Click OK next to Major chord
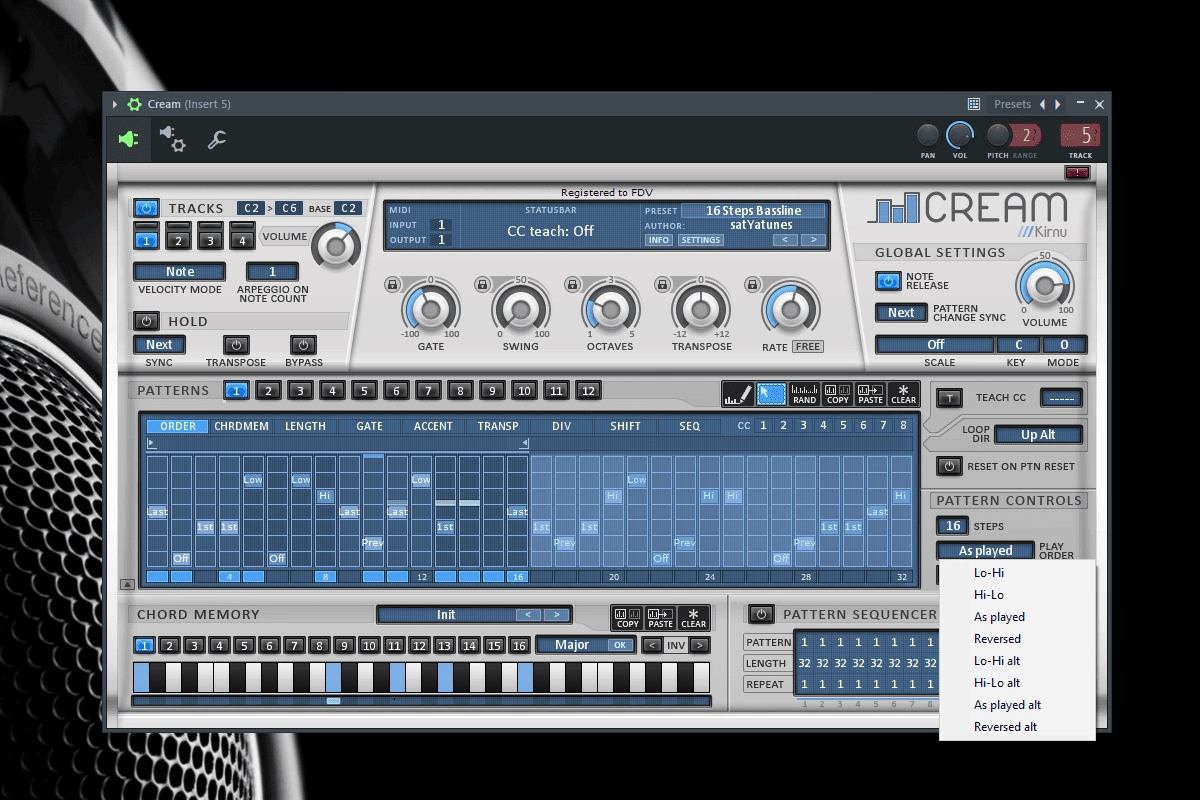1200x800 pixels. tap(620, 645)
